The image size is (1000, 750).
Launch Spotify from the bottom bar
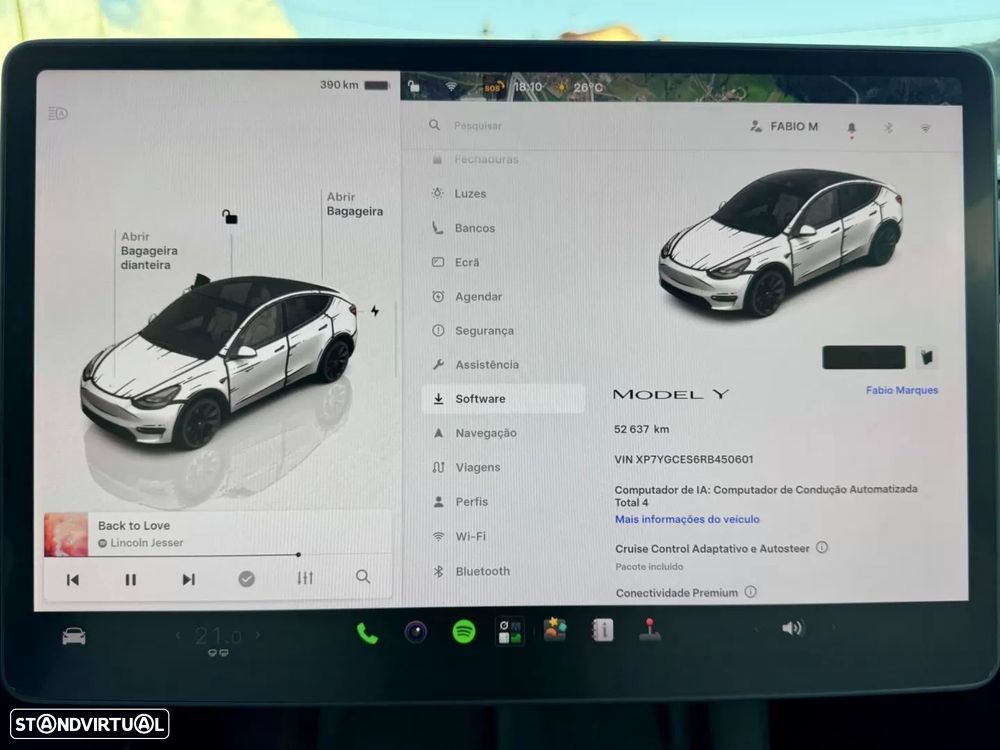point(464,632)
